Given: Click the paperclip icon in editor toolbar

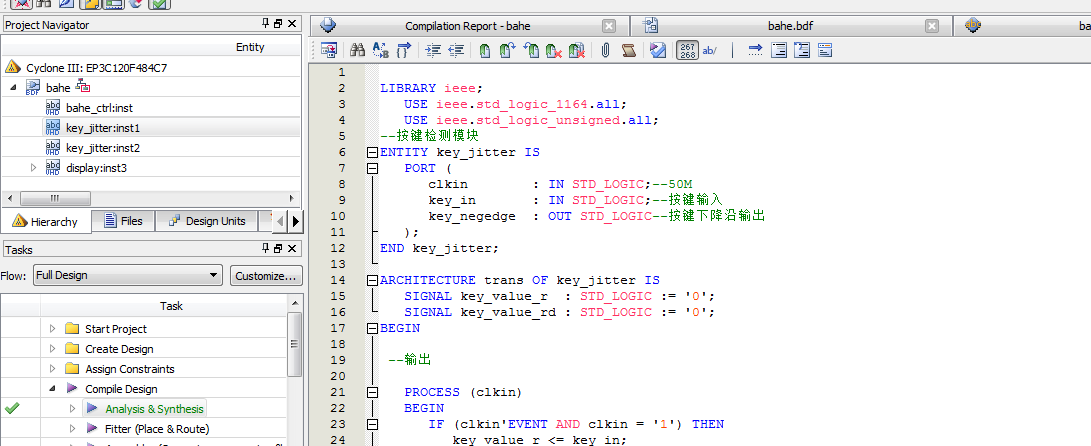Looking at the screenshot, I should click(605, 50).
